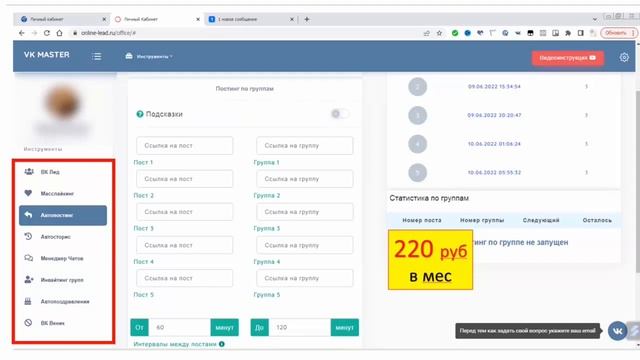Click the Обновить browser update button
The image size is (640, 360).
click(x=619, y=33)
